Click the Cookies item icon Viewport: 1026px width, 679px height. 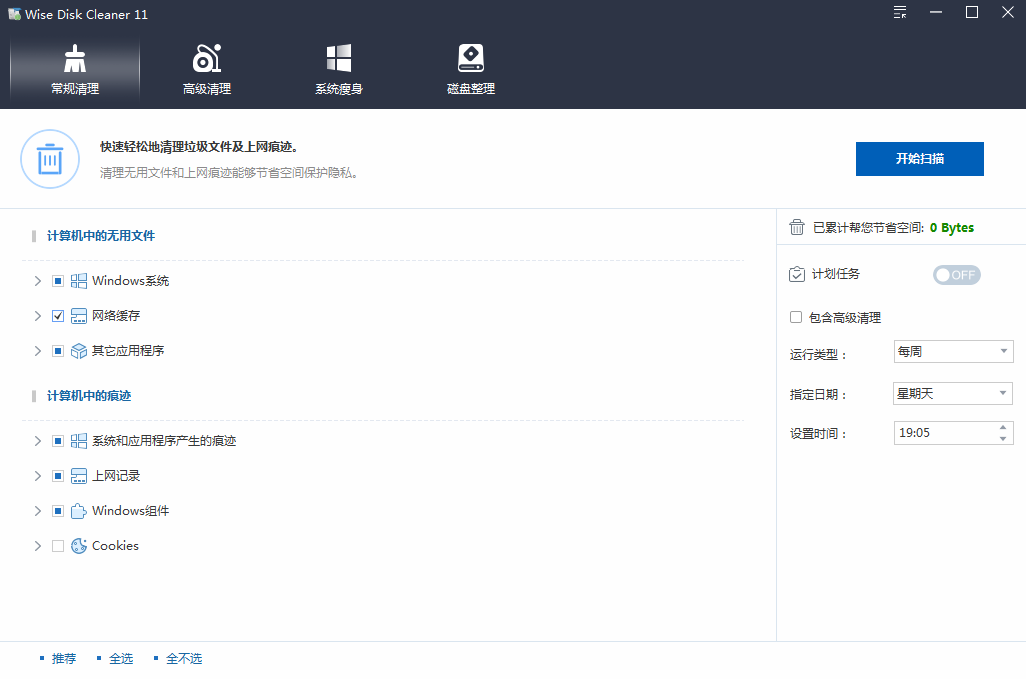tap(79, 546)
